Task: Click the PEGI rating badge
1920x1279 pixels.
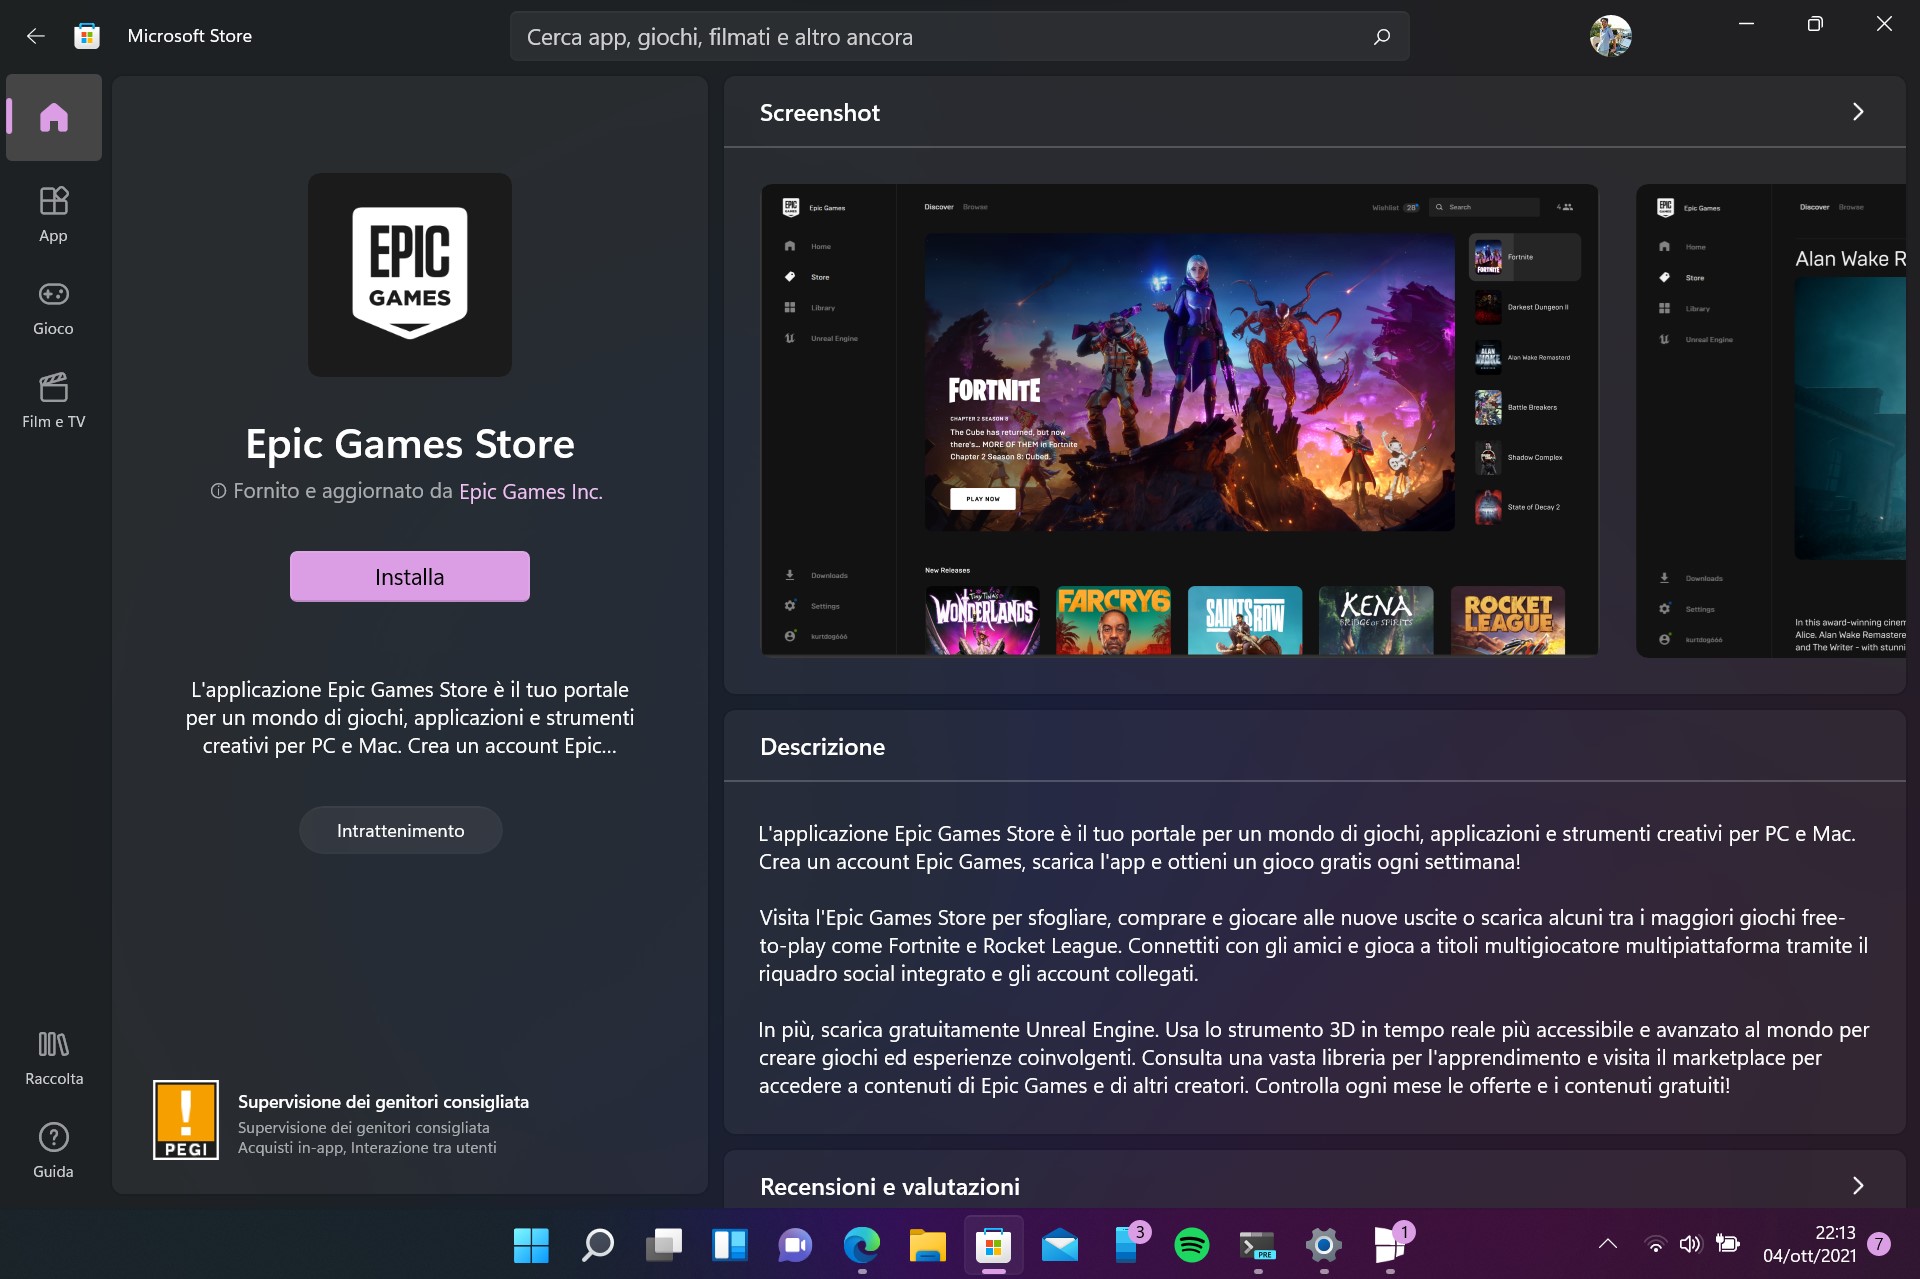Action: point(185,1120)
